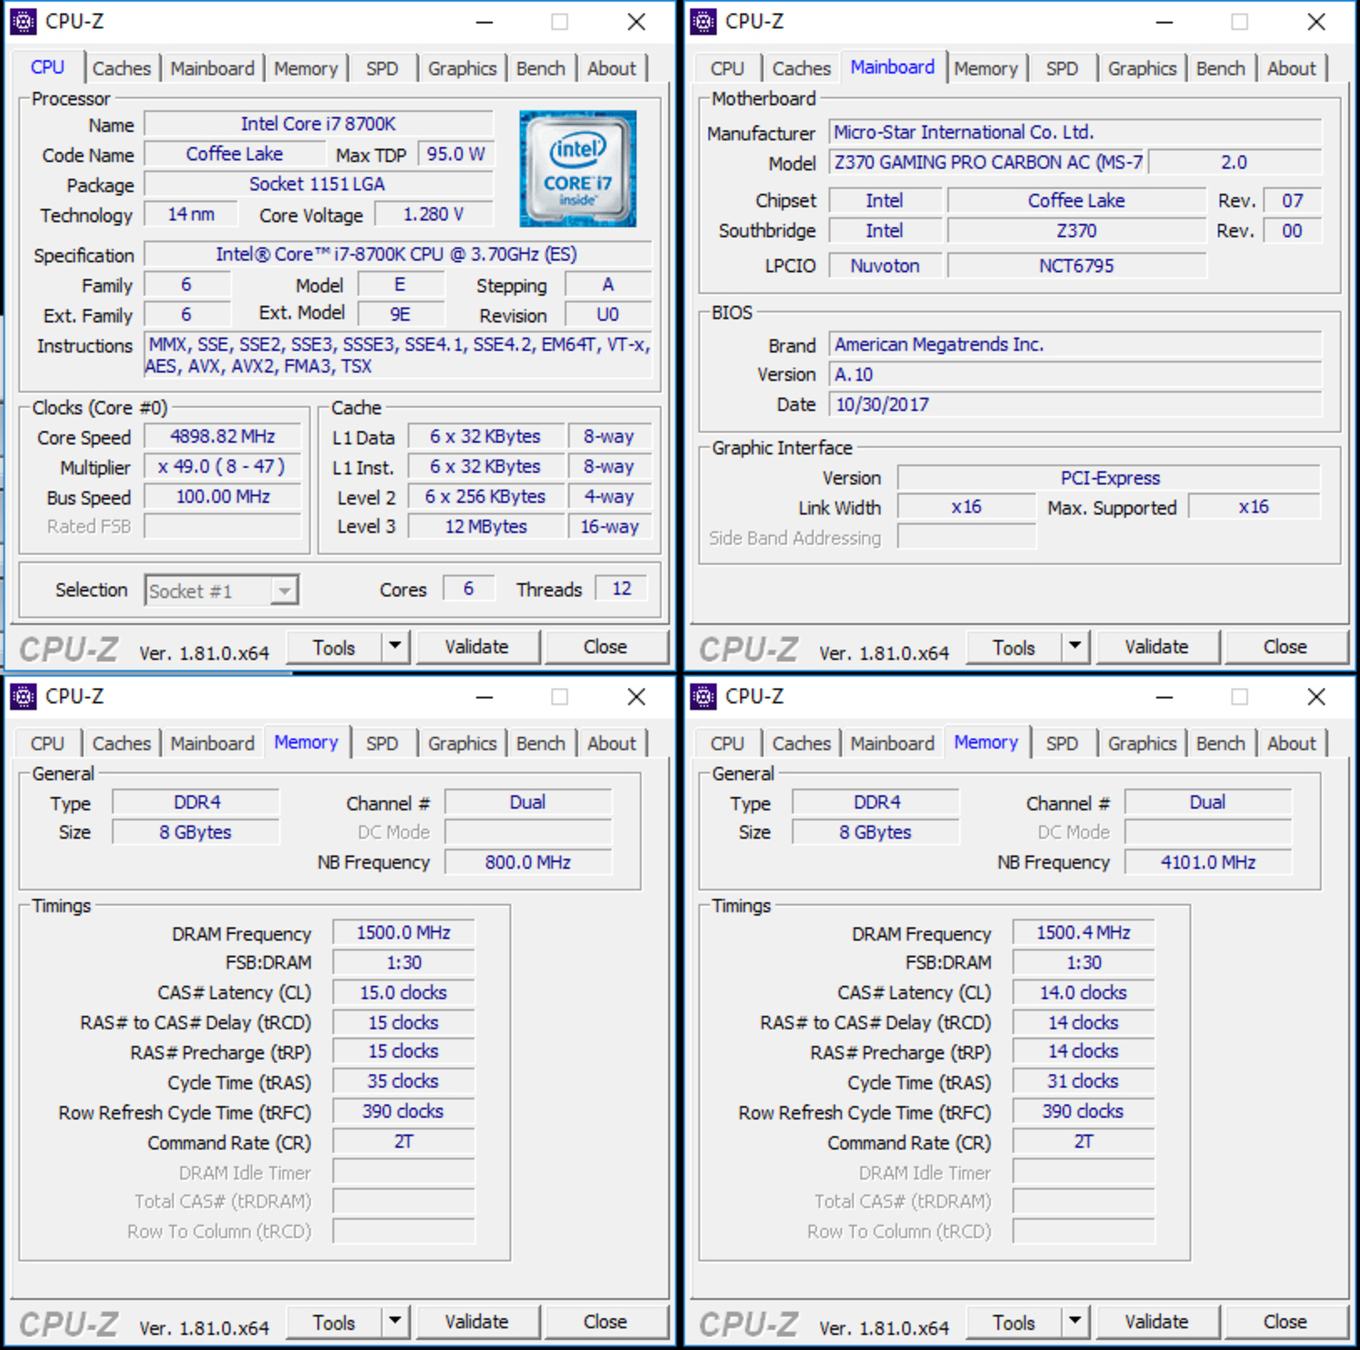Viewport: 1360px width, 1350px height.
Task: Select CPU tab in bottom-left Memory window
Action: [47, 743]
